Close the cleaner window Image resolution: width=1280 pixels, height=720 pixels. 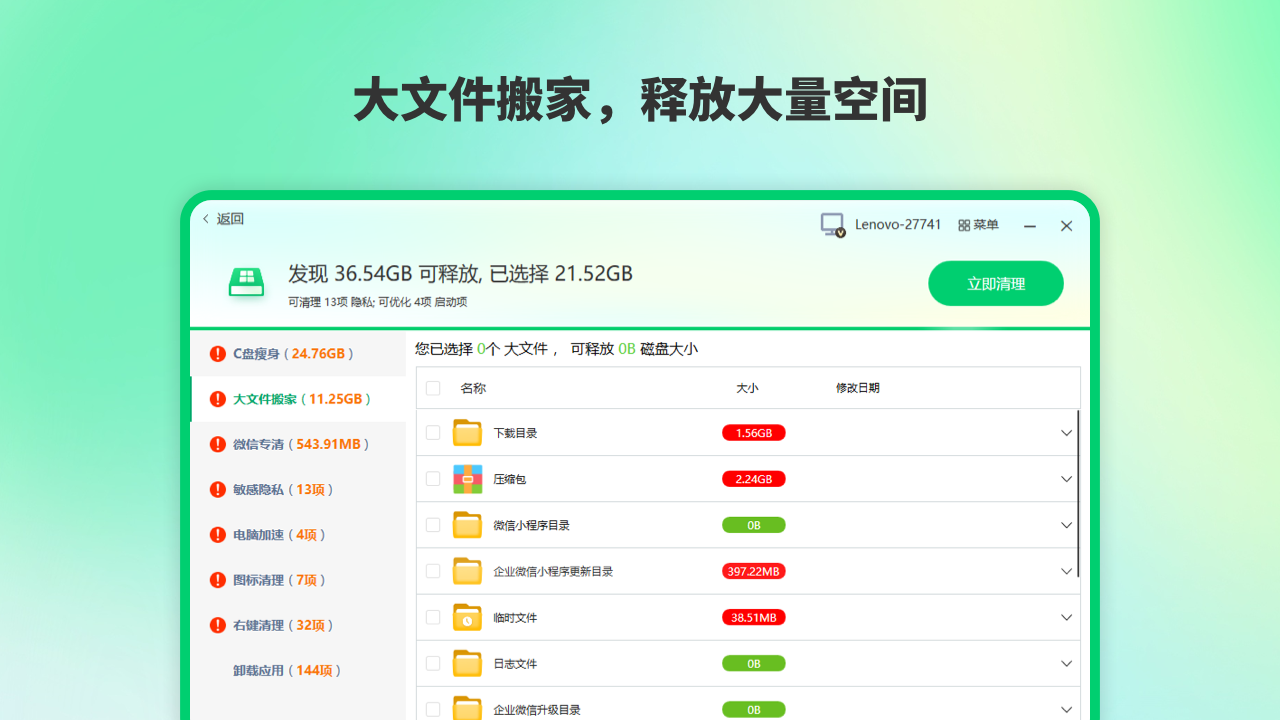(1067, 226)
